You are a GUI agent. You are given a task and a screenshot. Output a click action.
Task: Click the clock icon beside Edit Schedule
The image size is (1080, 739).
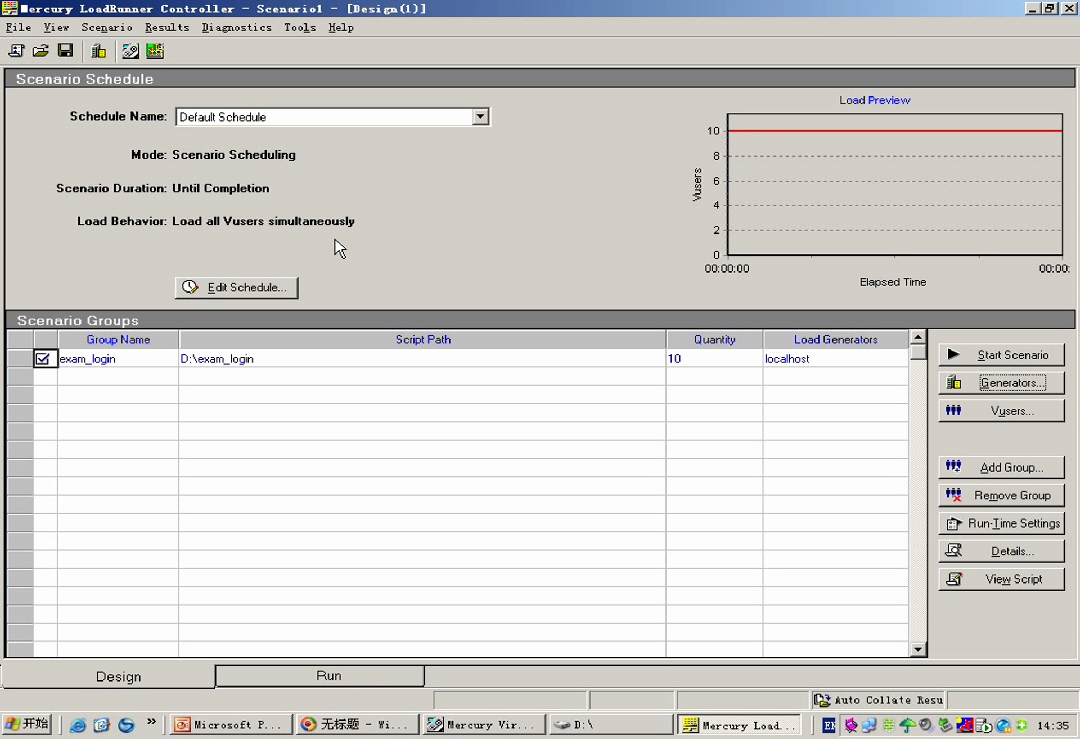pos(190,287)
